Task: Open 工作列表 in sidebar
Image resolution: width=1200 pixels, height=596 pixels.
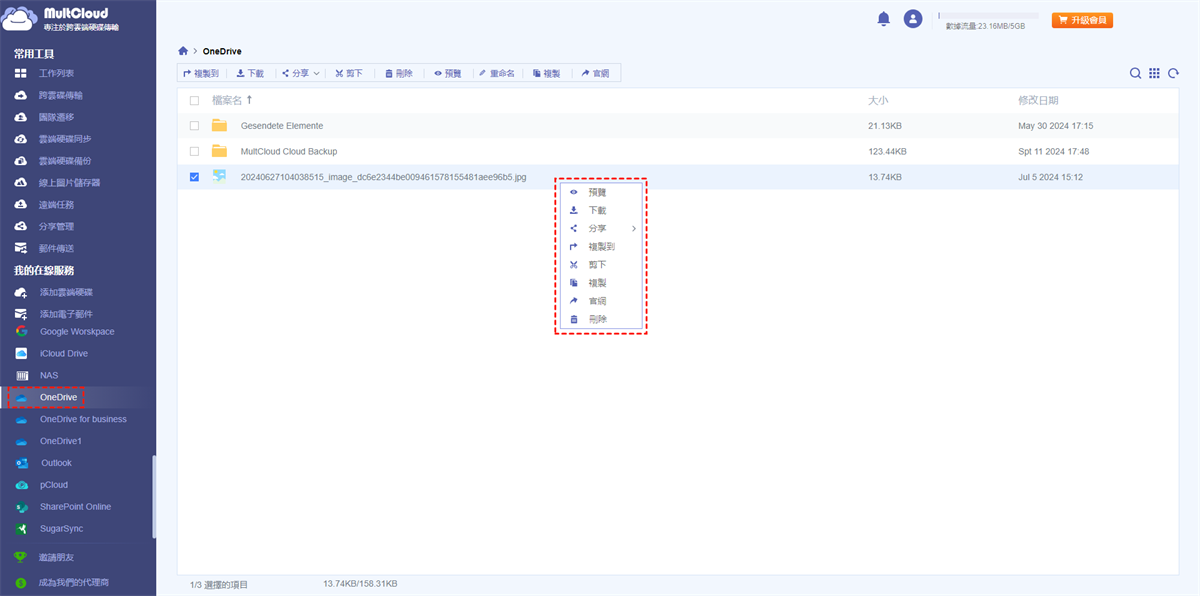Action: click(x=58, y=73)
